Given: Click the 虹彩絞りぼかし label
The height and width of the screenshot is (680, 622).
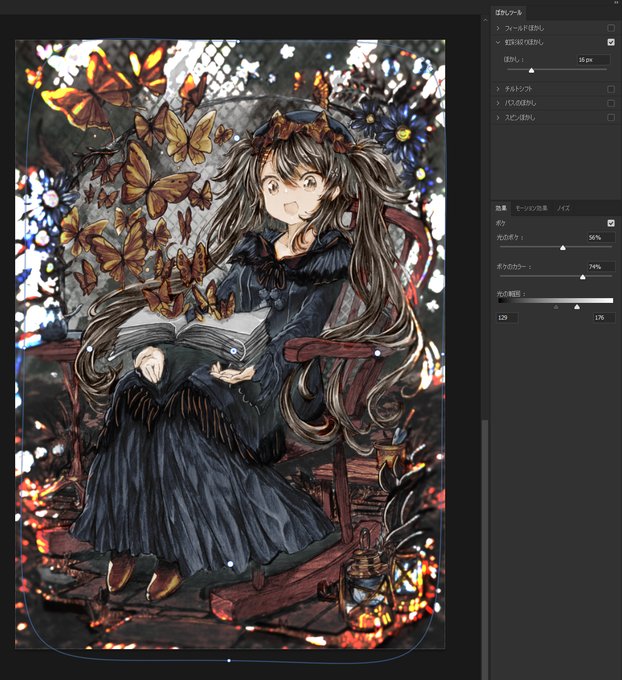Looking at the screenshot, I should [524, 42].
